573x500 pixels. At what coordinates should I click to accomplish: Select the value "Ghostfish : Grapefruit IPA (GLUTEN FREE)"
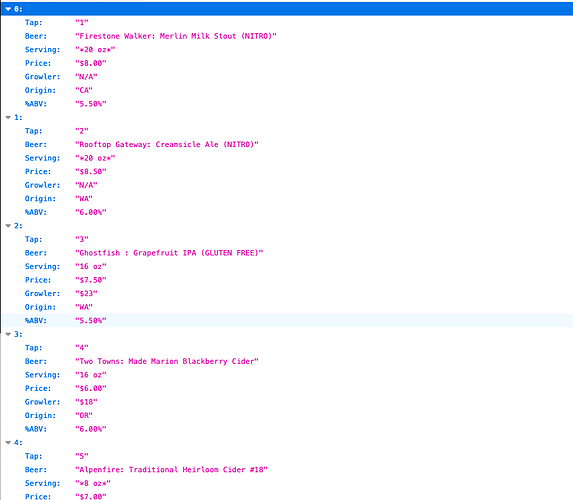click(x=169, y=253)
